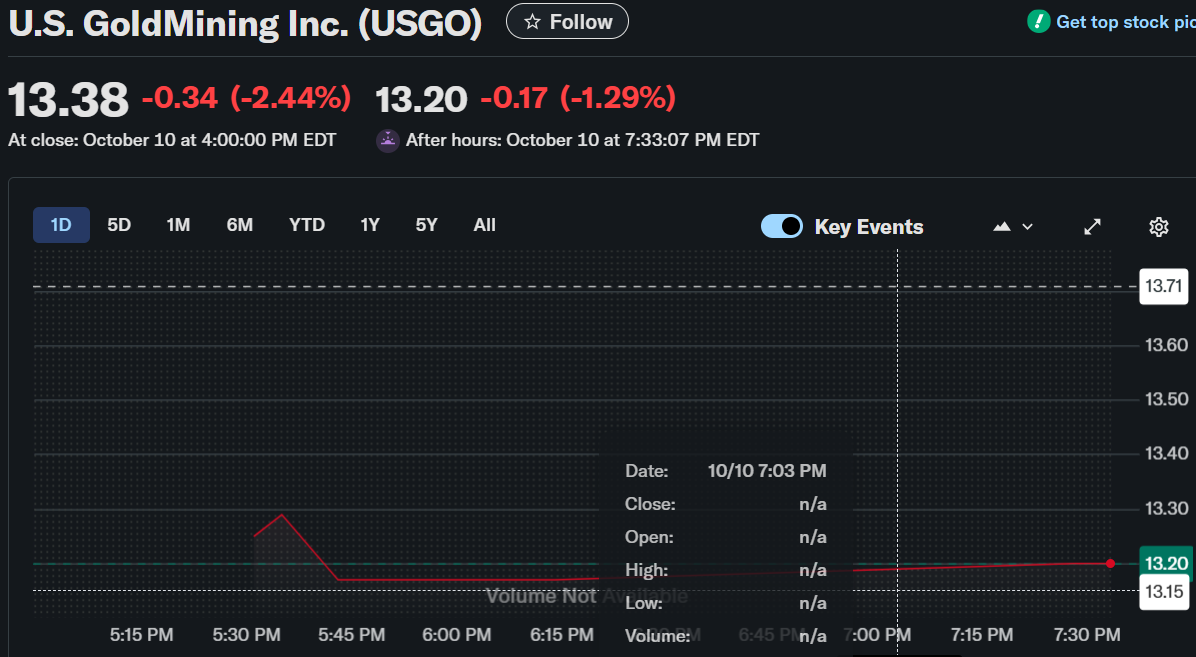1196x657 pixels.
Task: Click the 13.71 previous close price label
Action: 1163,287
